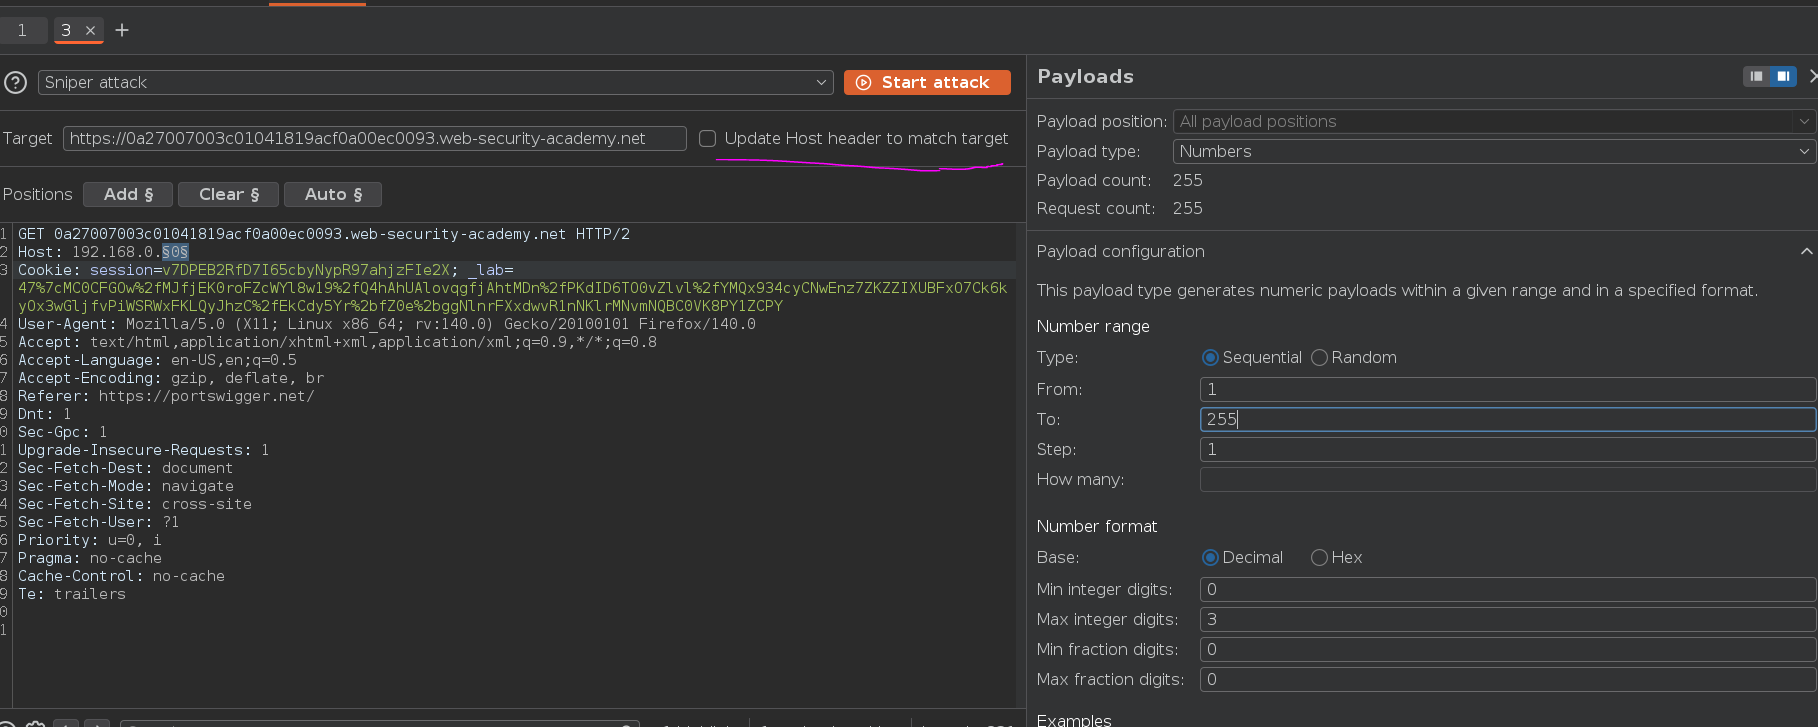Switch payloads panel to right layout icon

pyautogui.click(x=1783, y=76)
